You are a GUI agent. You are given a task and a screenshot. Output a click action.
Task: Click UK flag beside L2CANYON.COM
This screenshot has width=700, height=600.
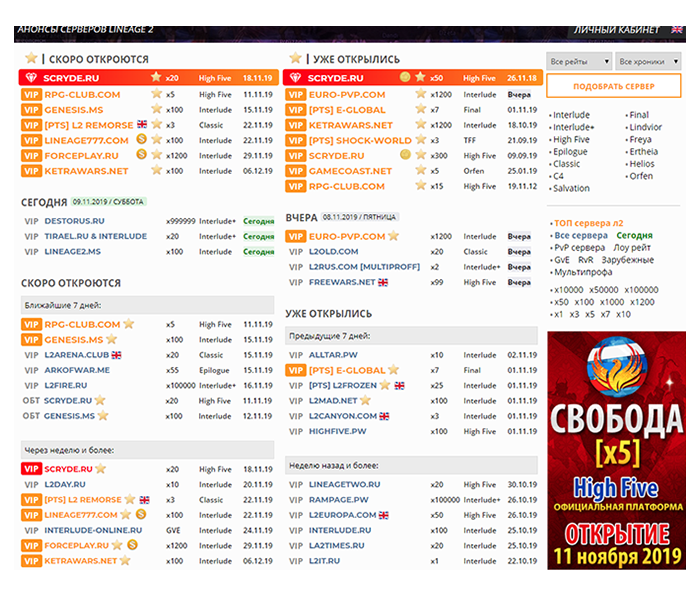point(384,416)
